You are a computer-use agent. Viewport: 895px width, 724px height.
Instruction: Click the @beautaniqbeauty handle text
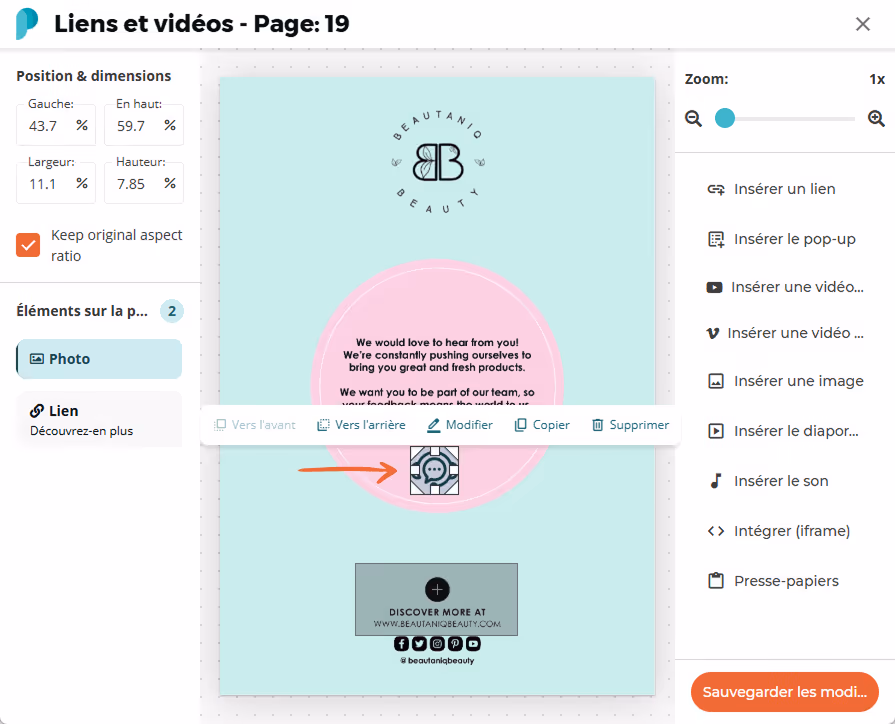click(437, 661)
